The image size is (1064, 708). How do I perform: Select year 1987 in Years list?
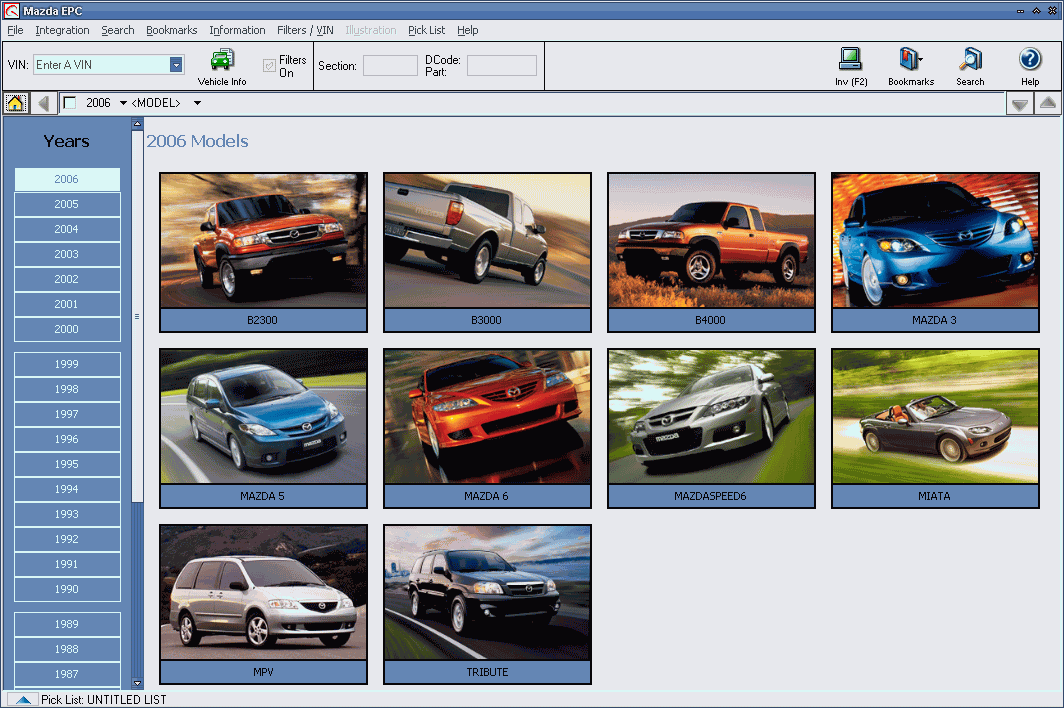[66, 674]
